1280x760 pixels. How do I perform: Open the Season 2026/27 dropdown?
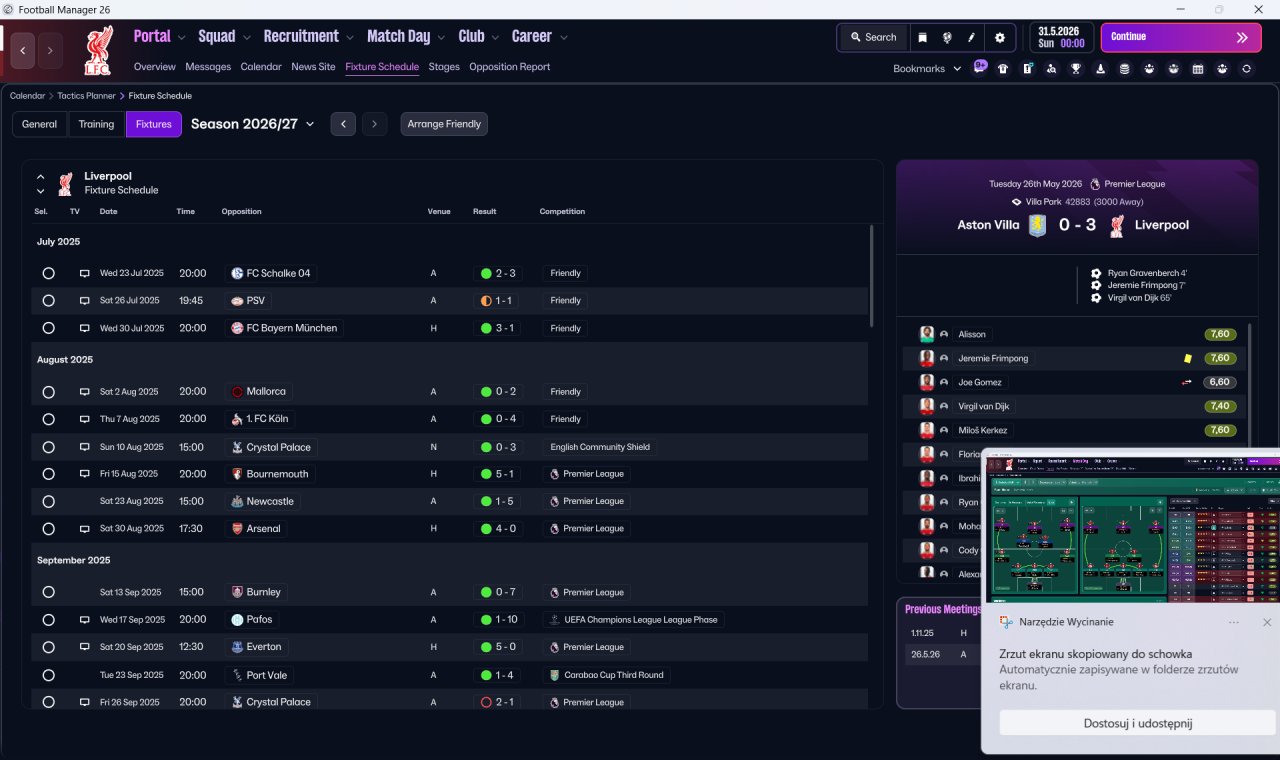click(x=253, y=124)
